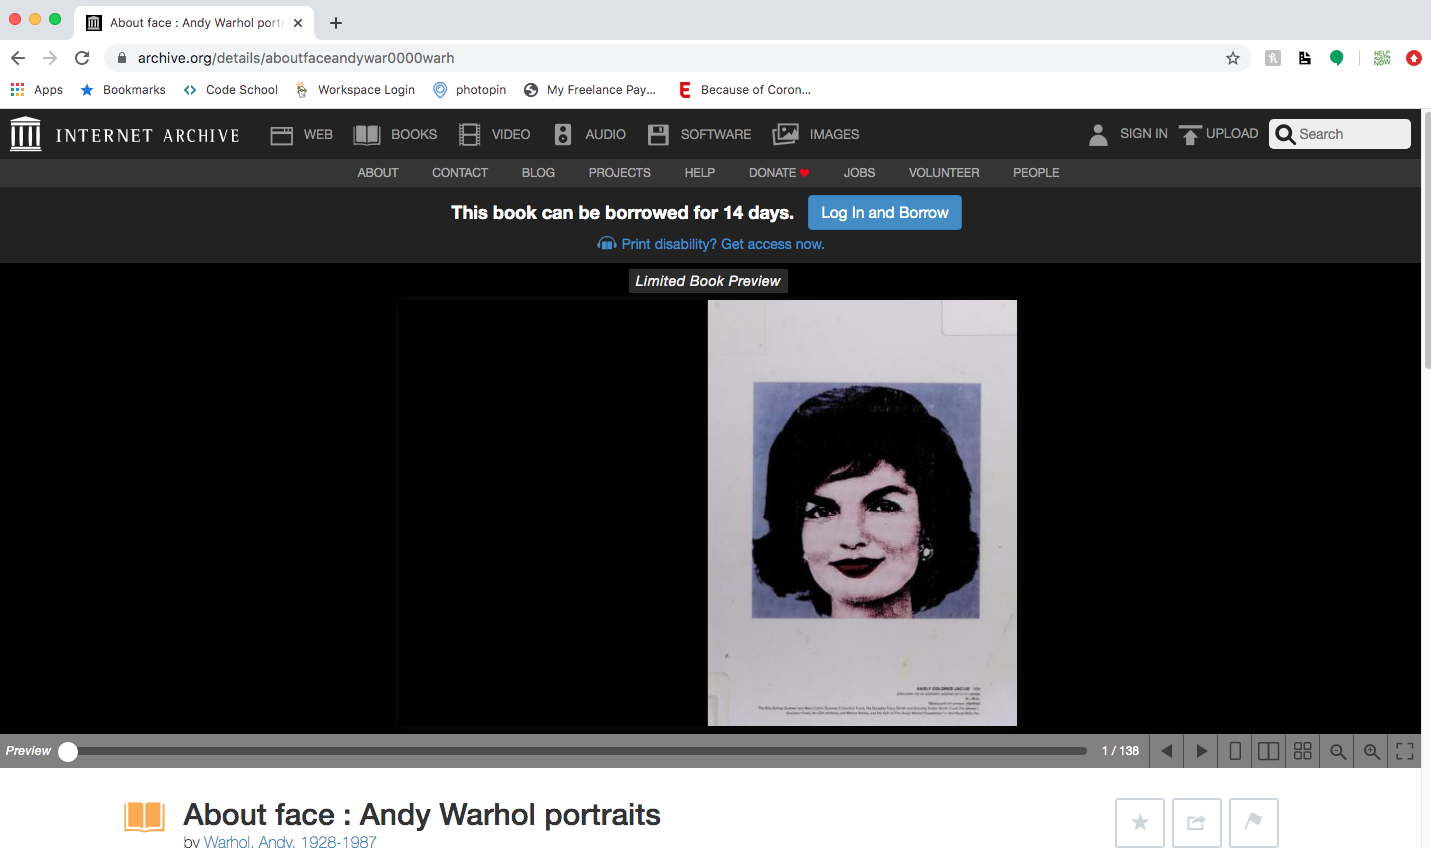This screenshot has height=848, width=1431.
Task: Click the Sign In user icon
Action: pyautogui.click(x=1098, y=134)
